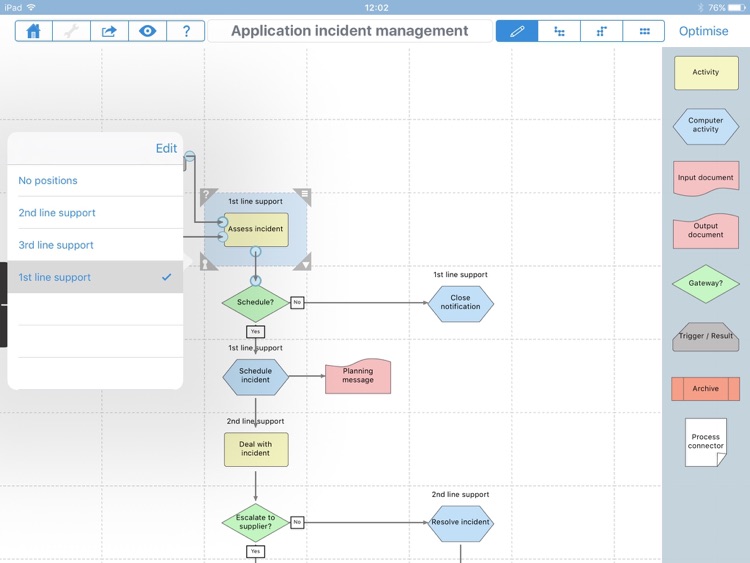The height and width of the screenshot is (563, 750).
Task: Tap Edit in the positions popover
Action: point(166,148)
